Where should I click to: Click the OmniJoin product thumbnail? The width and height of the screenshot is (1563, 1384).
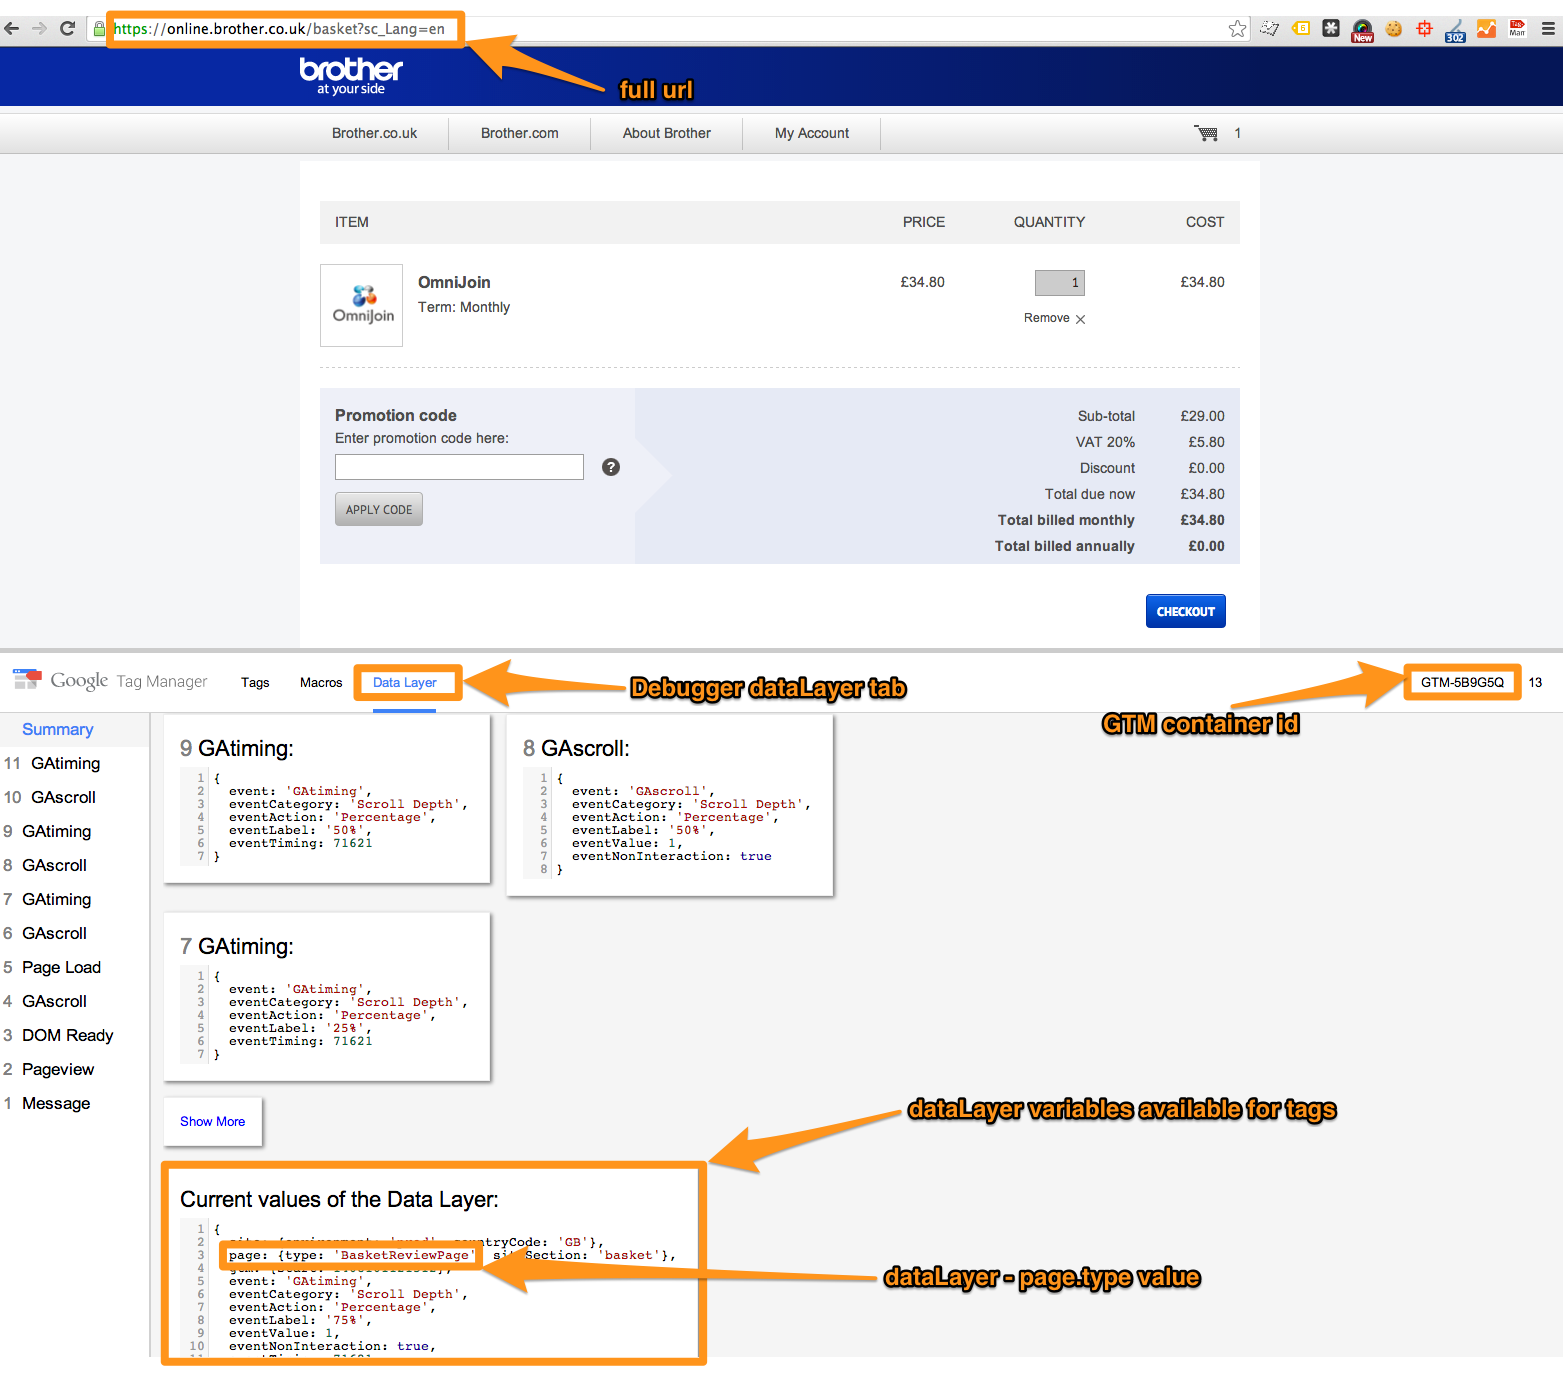(362, 305)
